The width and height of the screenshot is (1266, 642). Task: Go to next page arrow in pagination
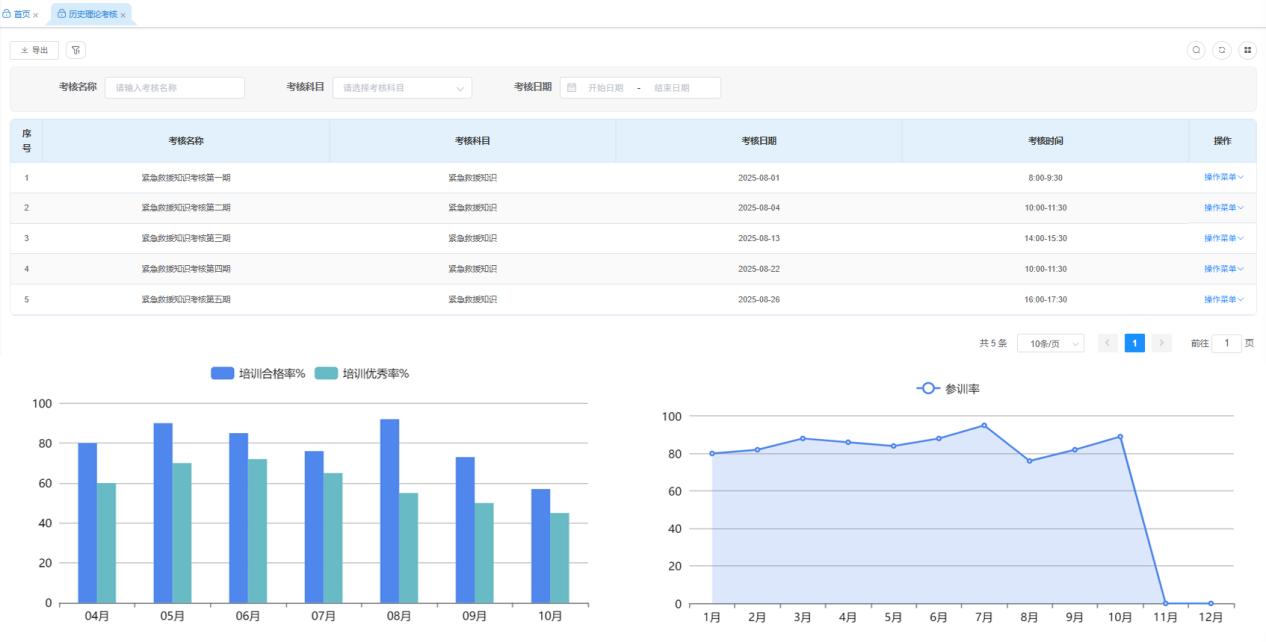click(x=1161, y=343)
